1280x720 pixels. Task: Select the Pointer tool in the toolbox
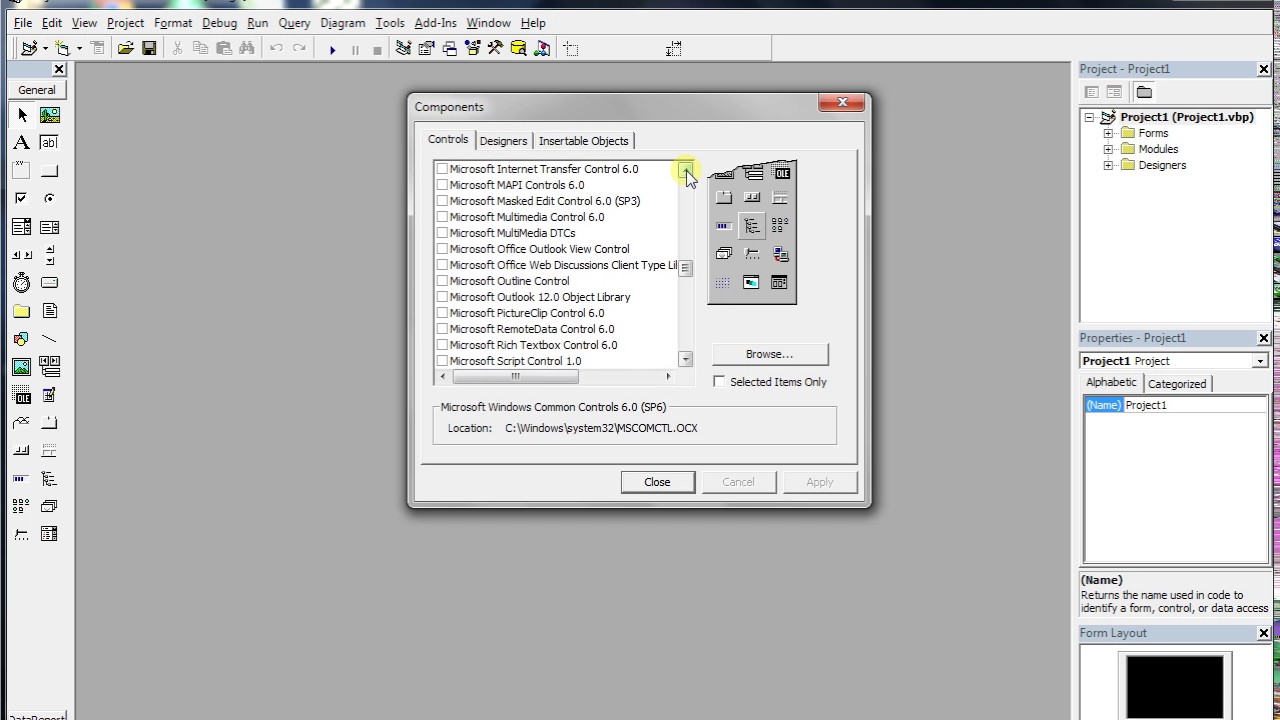point(22,115)
